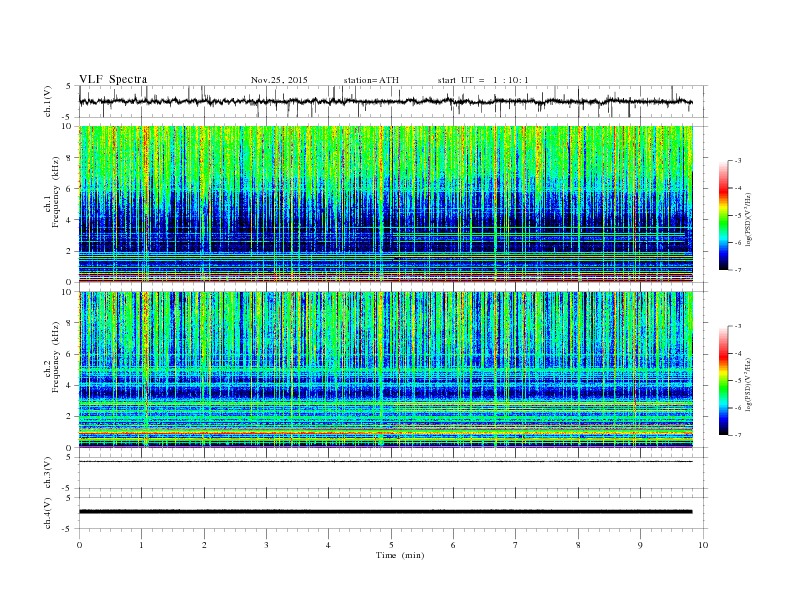Click the lower log(PSD) colorbar label

[749, 384]
